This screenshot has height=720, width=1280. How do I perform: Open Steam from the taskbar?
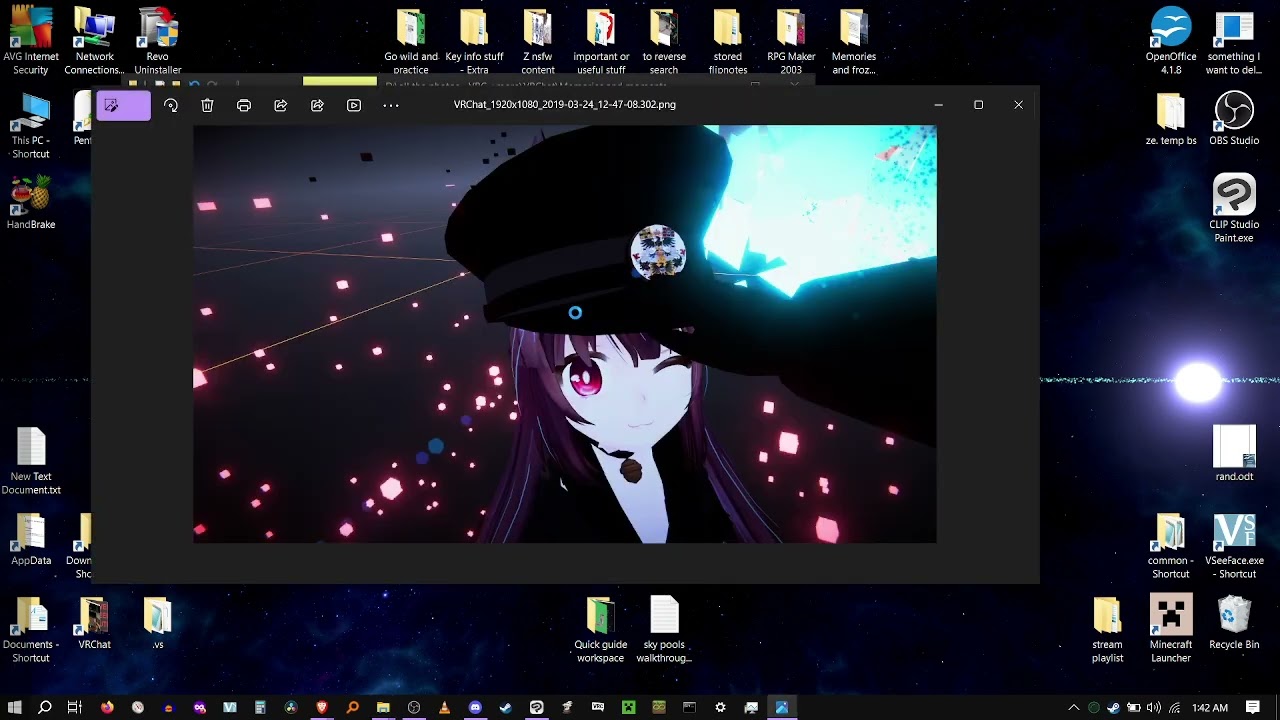coord(506,708)
